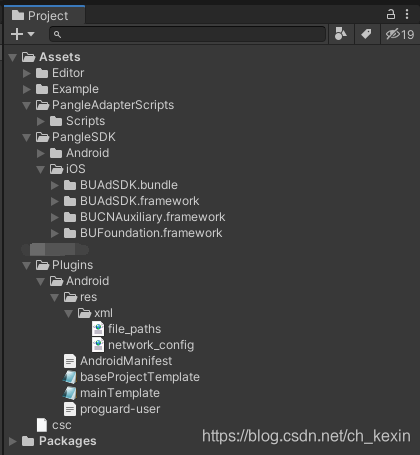
Task: Select the 'PangleAdapterScripts' label
Action: pyautogui.click(x=113, y=105)
